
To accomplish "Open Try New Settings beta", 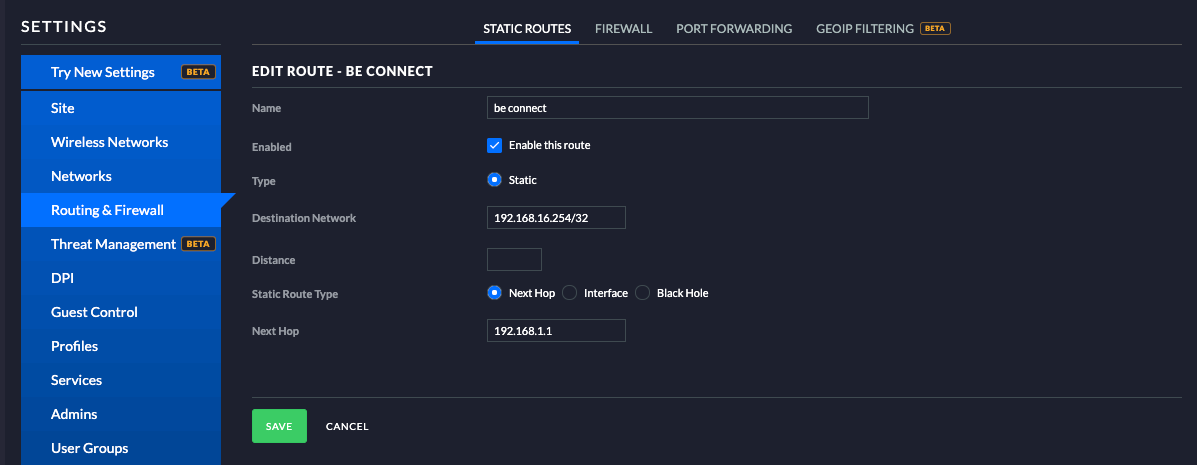I will click(x=103, y=72).
